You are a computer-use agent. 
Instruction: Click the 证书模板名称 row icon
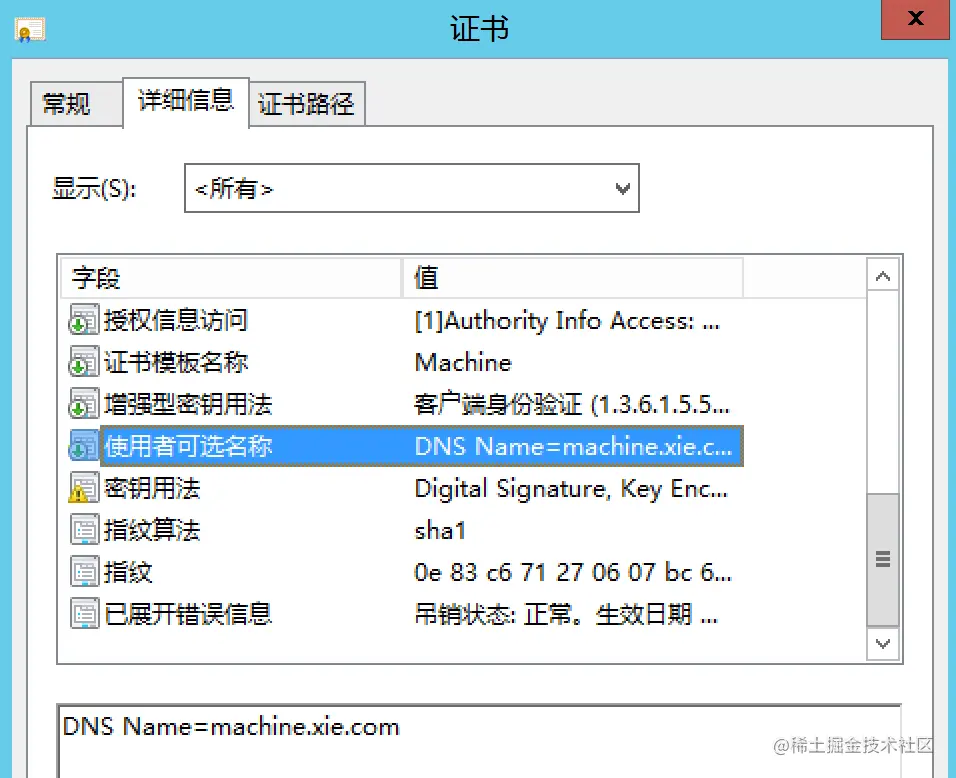coord(84,362)
